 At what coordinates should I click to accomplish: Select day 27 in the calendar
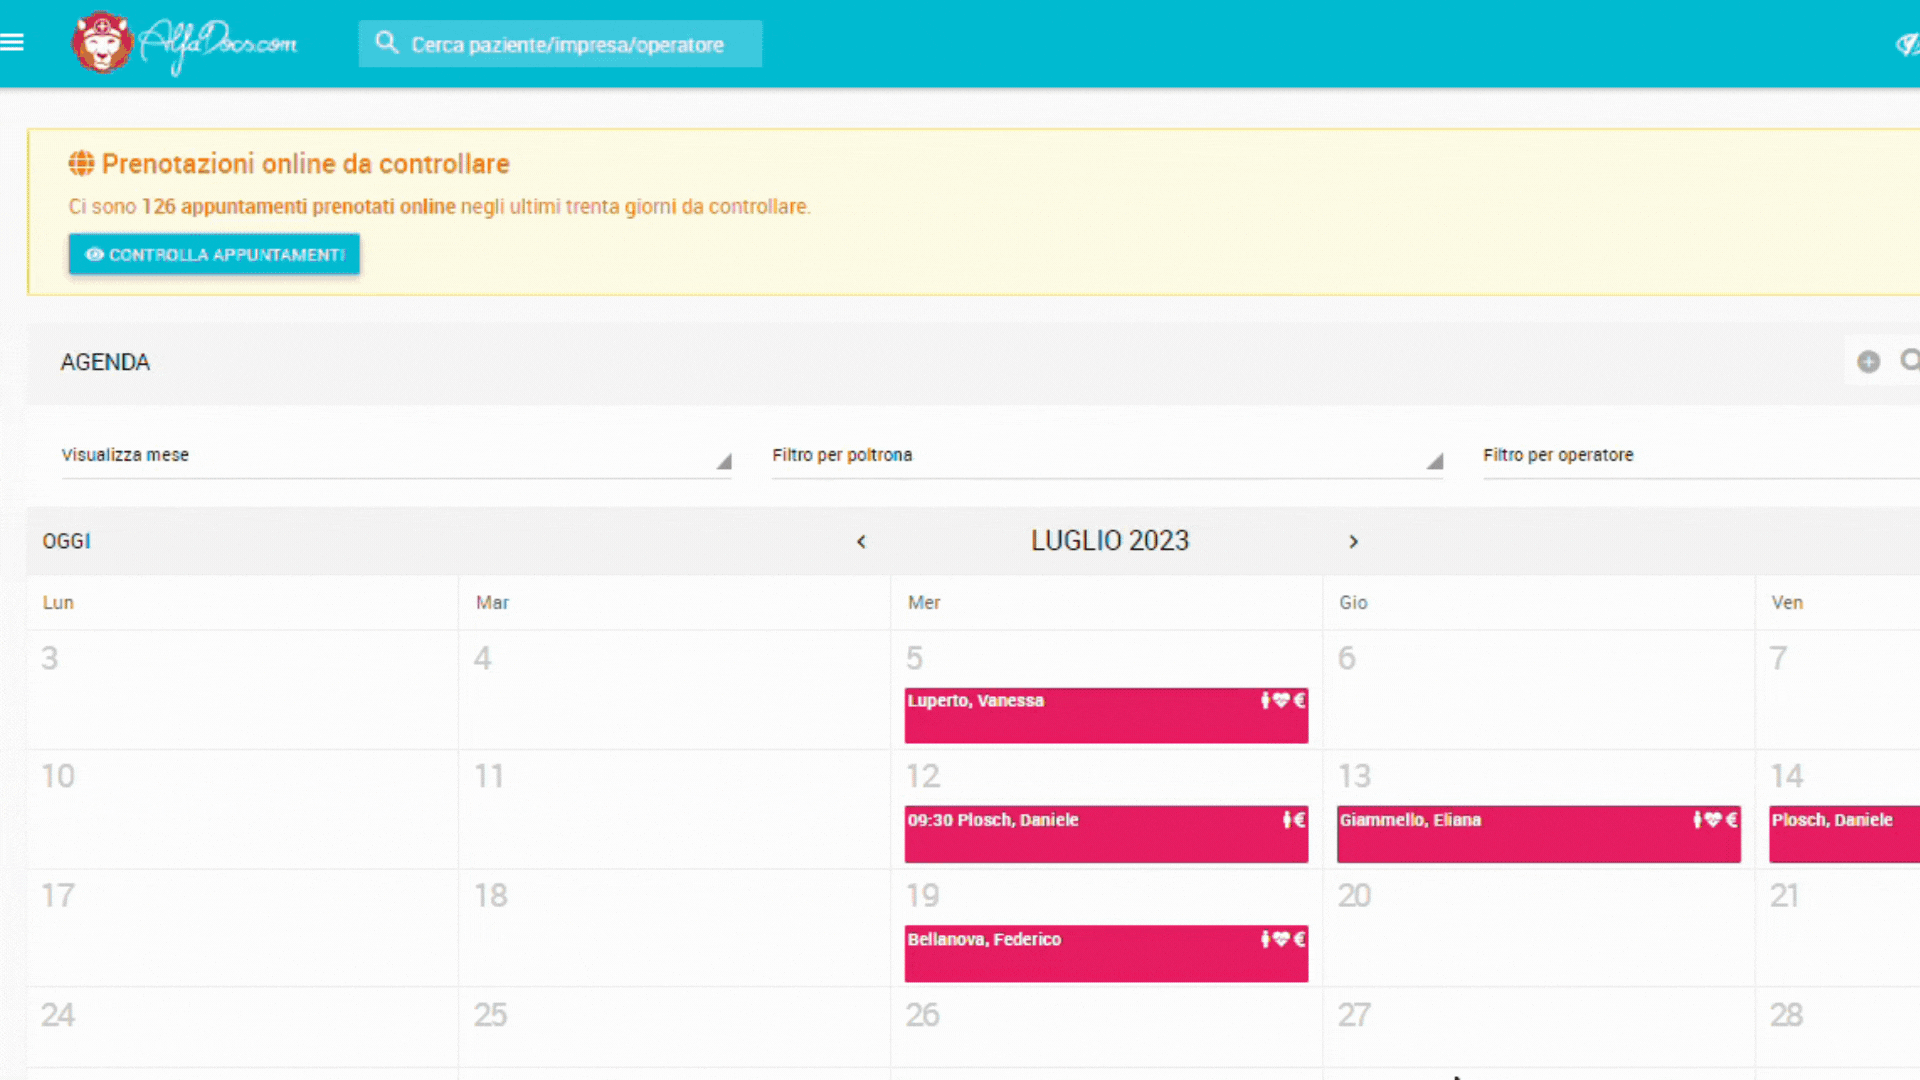(x=1355, y=1015)
